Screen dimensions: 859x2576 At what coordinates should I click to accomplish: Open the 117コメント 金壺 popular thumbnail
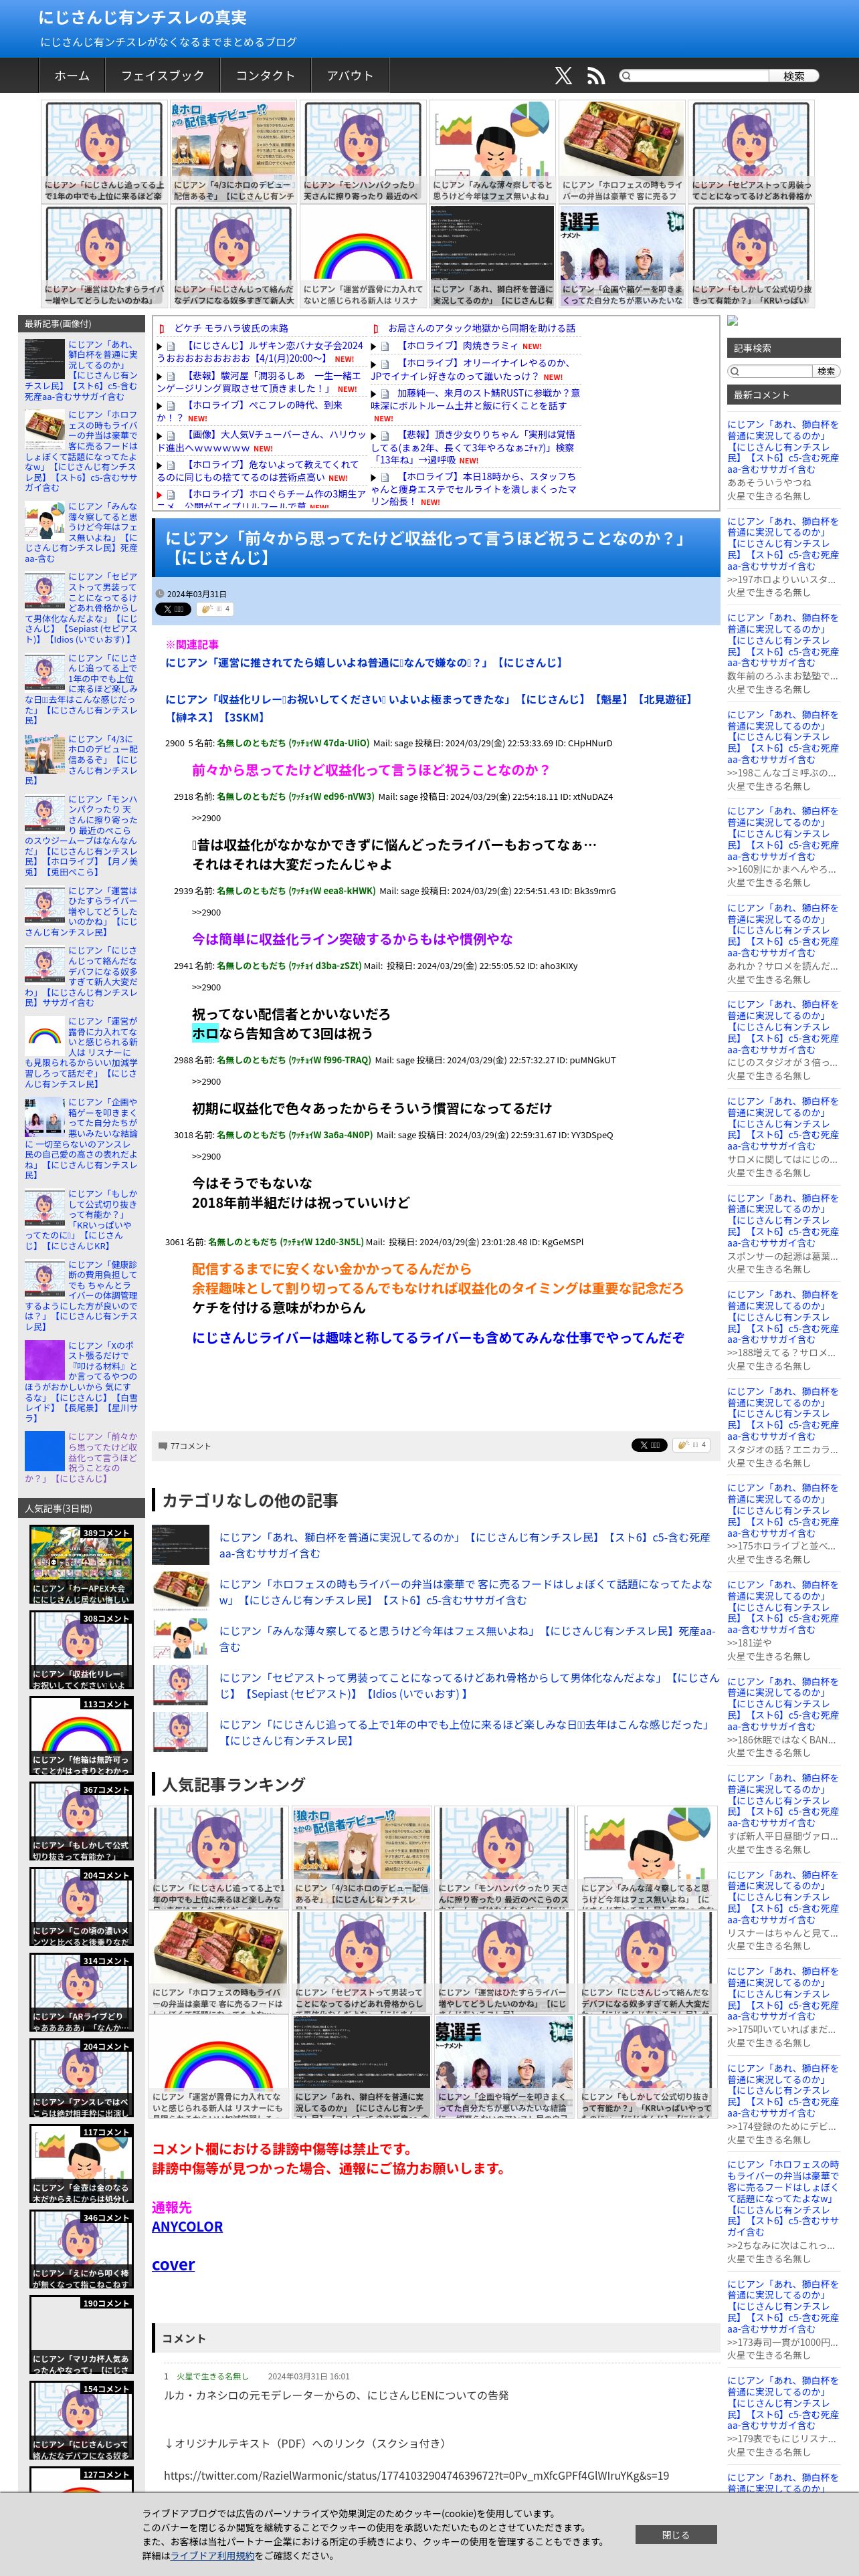pyautogui.click(x=81, y=2165)
